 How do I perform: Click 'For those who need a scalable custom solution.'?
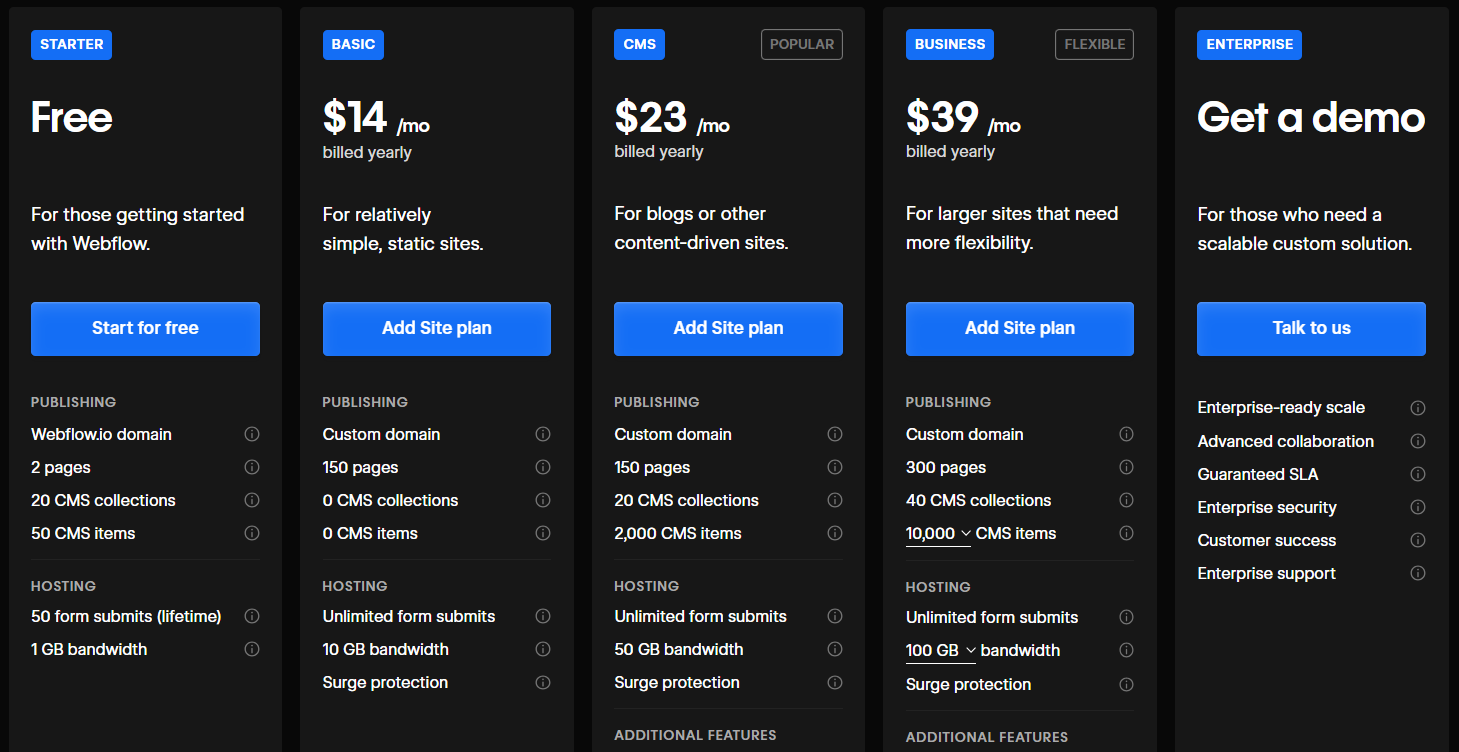(1305, 229)
